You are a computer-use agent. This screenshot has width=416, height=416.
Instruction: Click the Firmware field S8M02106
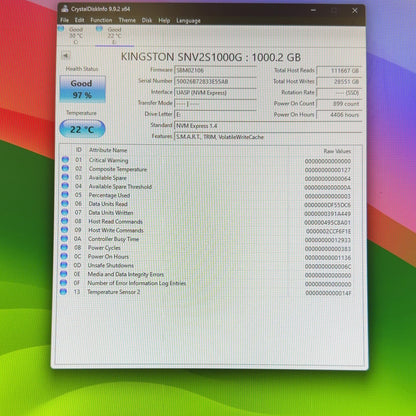coord(215,70)
